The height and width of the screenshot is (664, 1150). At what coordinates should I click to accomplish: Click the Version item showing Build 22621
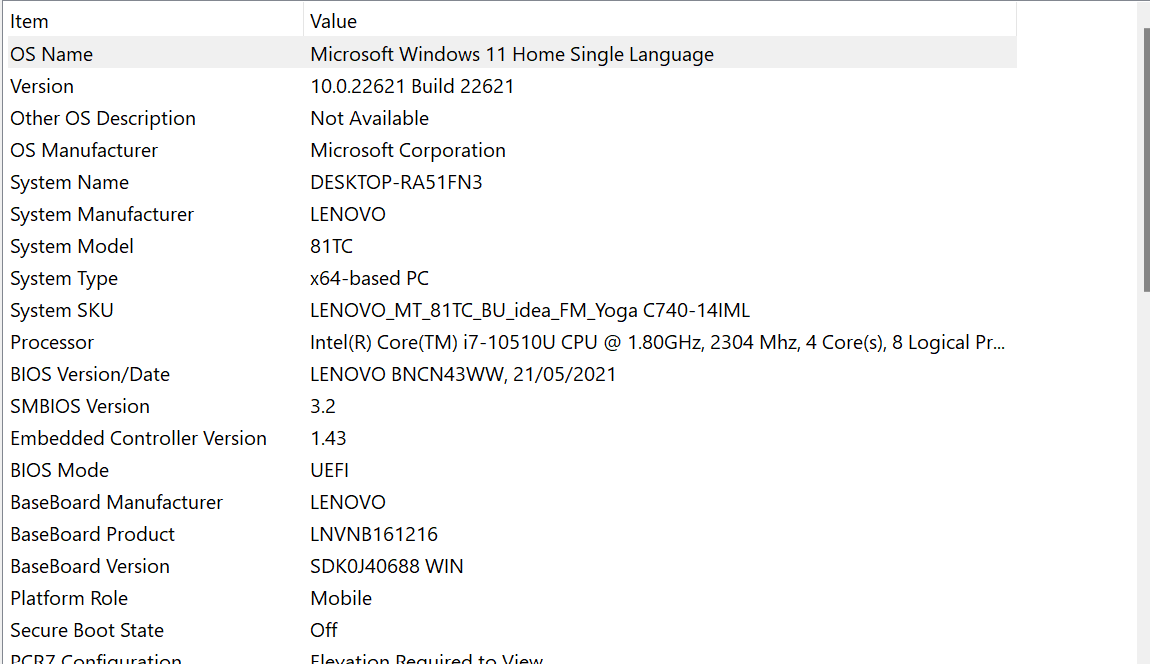tap(400, 86)
